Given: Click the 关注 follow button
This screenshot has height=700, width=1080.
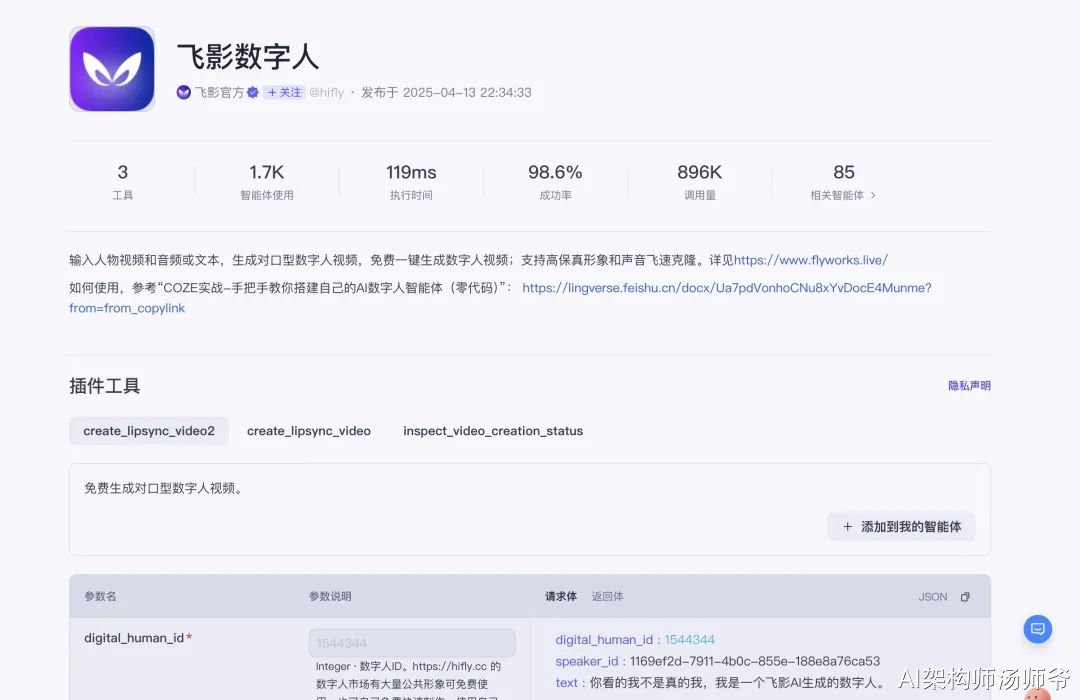Looking at the screenshot, I should (x=284, y=93).
